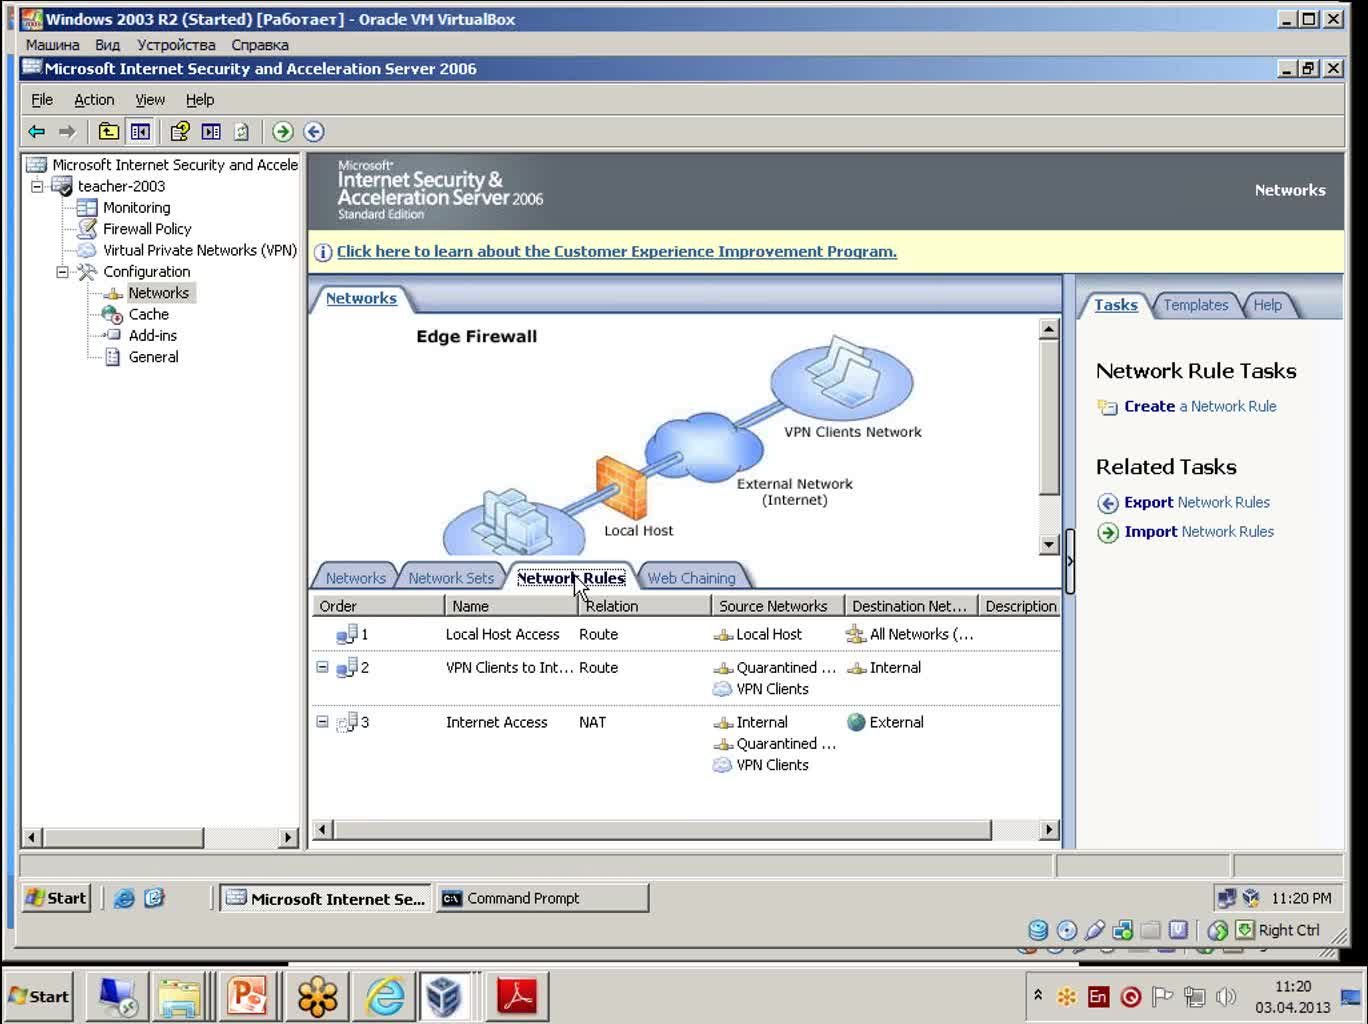Click the Up One Level toolbar icon
Image resolution: width=1368 pixels, height=1024 pixels.
pyautogui.click(x=108, y=131)
